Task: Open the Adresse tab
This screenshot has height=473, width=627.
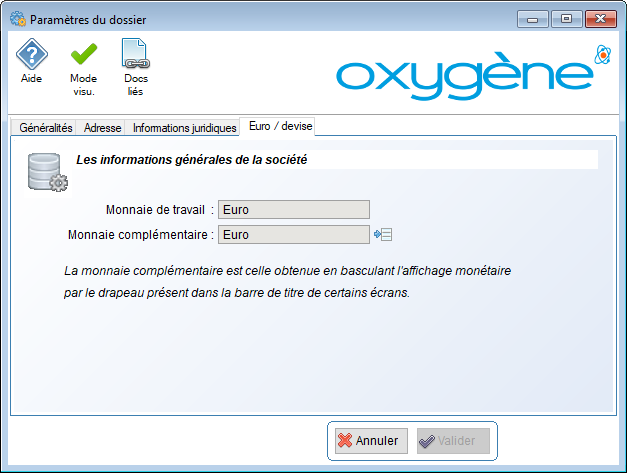Action: point(102,128)
